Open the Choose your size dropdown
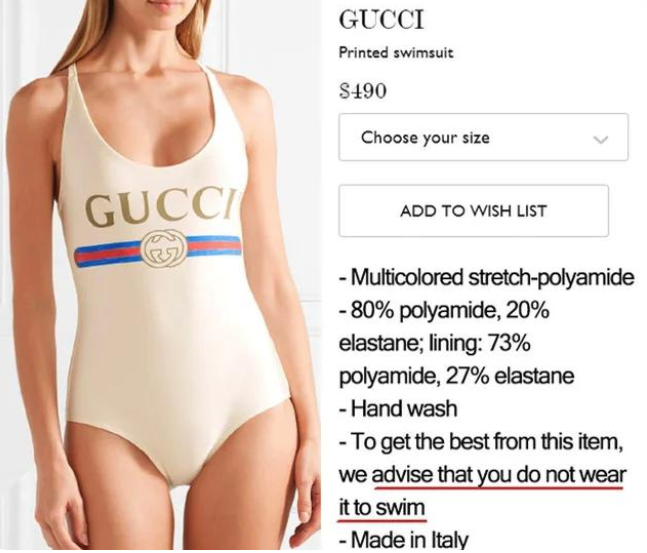The image size is (647, 553). (x=483, y=137)
